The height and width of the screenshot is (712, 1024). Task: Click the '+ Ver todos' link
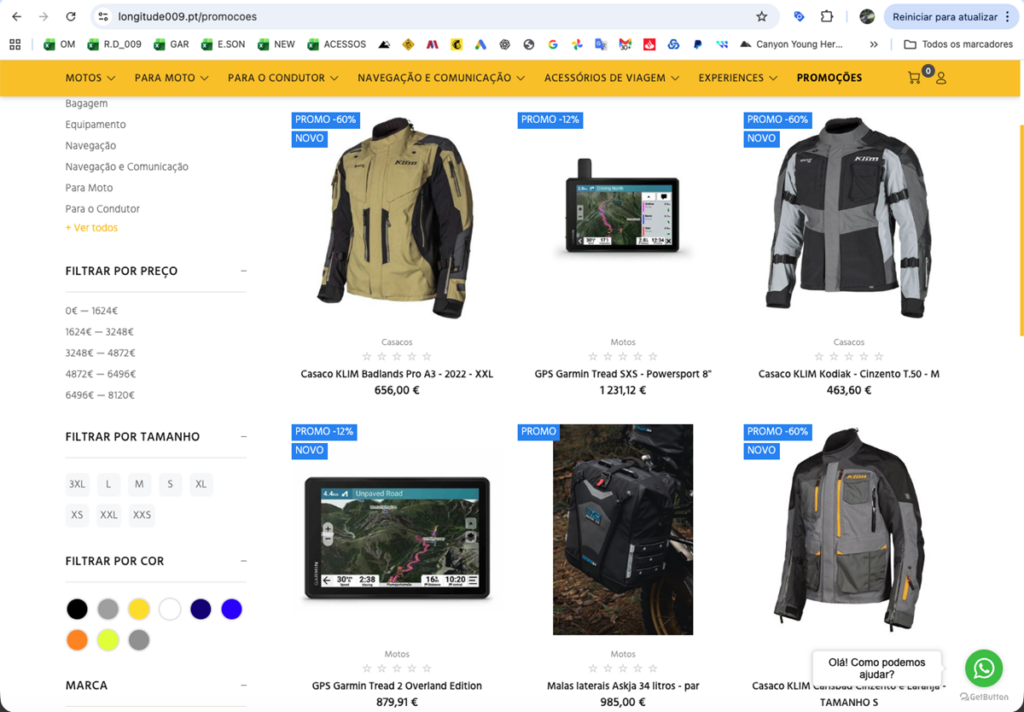click(x=91, y=228)
